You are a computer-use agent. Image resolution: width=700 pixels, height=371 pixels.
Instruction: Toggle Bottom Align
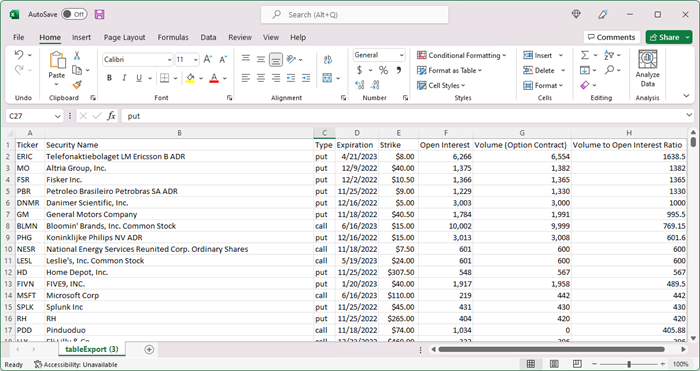(x=276, y=59)
